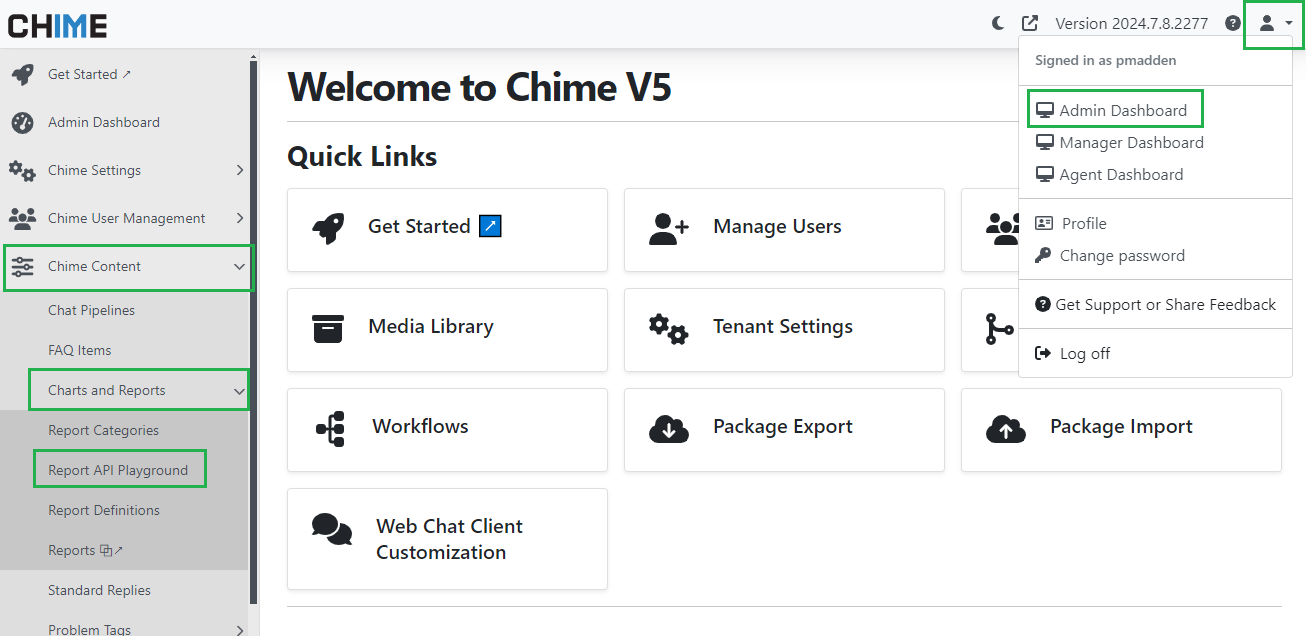Click the sliders icon for Chime Content
This screenshot has width=1306, height=636.
click(x=22, y=266)
